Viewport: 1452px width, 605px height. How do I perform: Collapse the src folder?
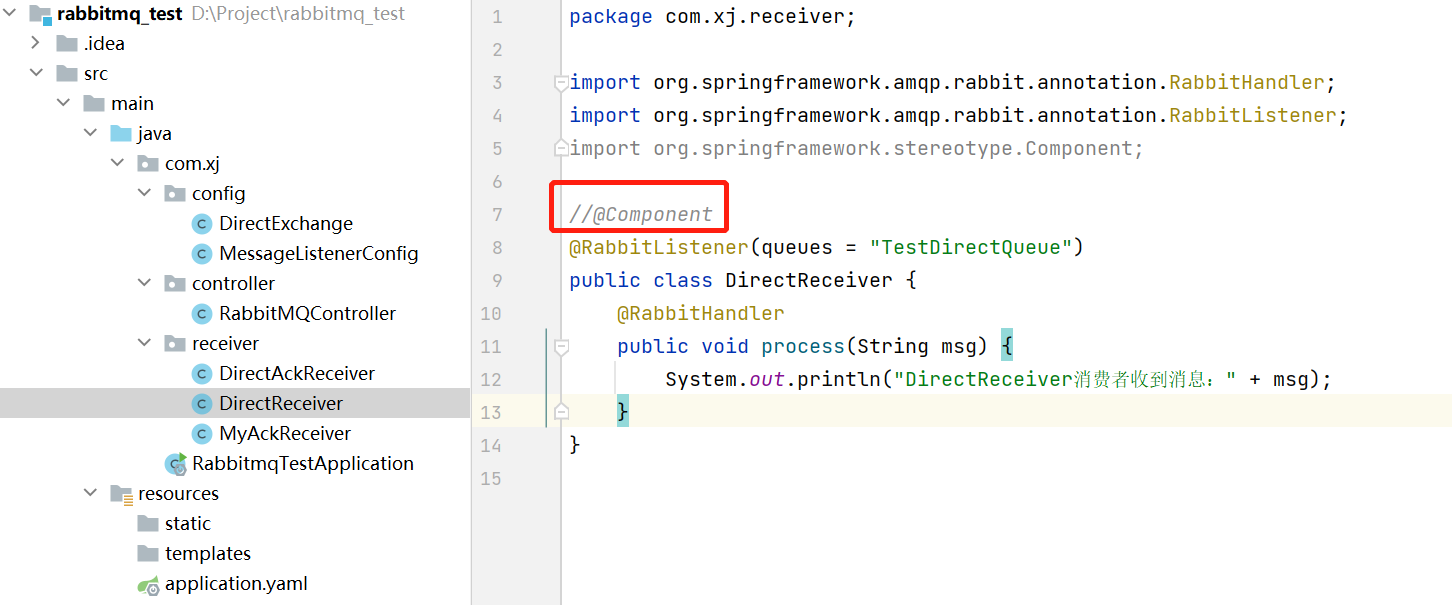[36, 73]
